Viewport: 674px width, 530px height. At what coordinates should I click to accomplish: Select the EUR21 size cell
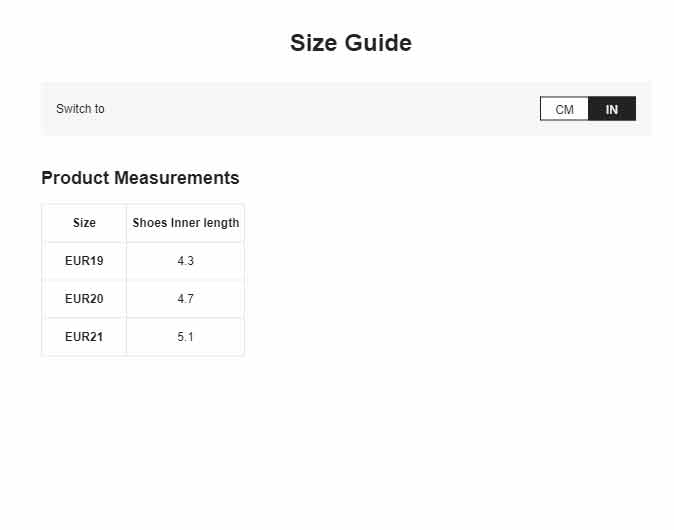(84, 337)
